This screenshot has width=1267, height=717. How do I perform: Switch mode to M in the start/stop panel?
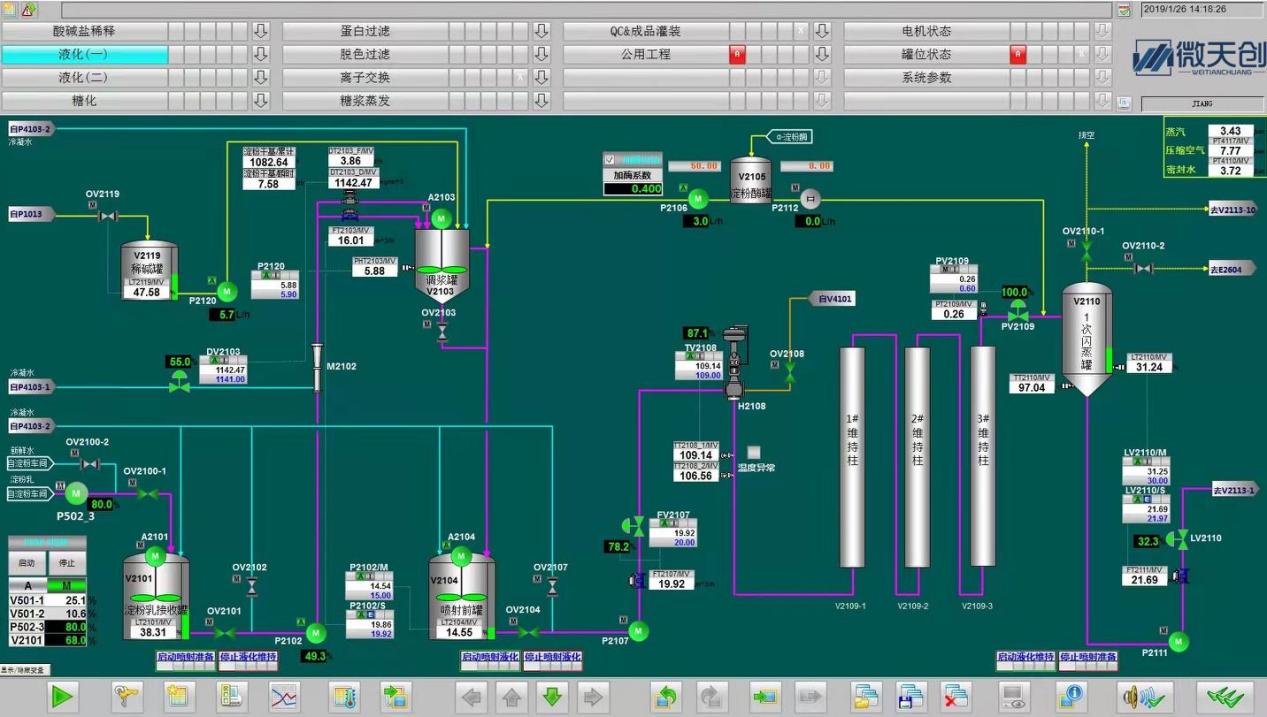(67, 585)
